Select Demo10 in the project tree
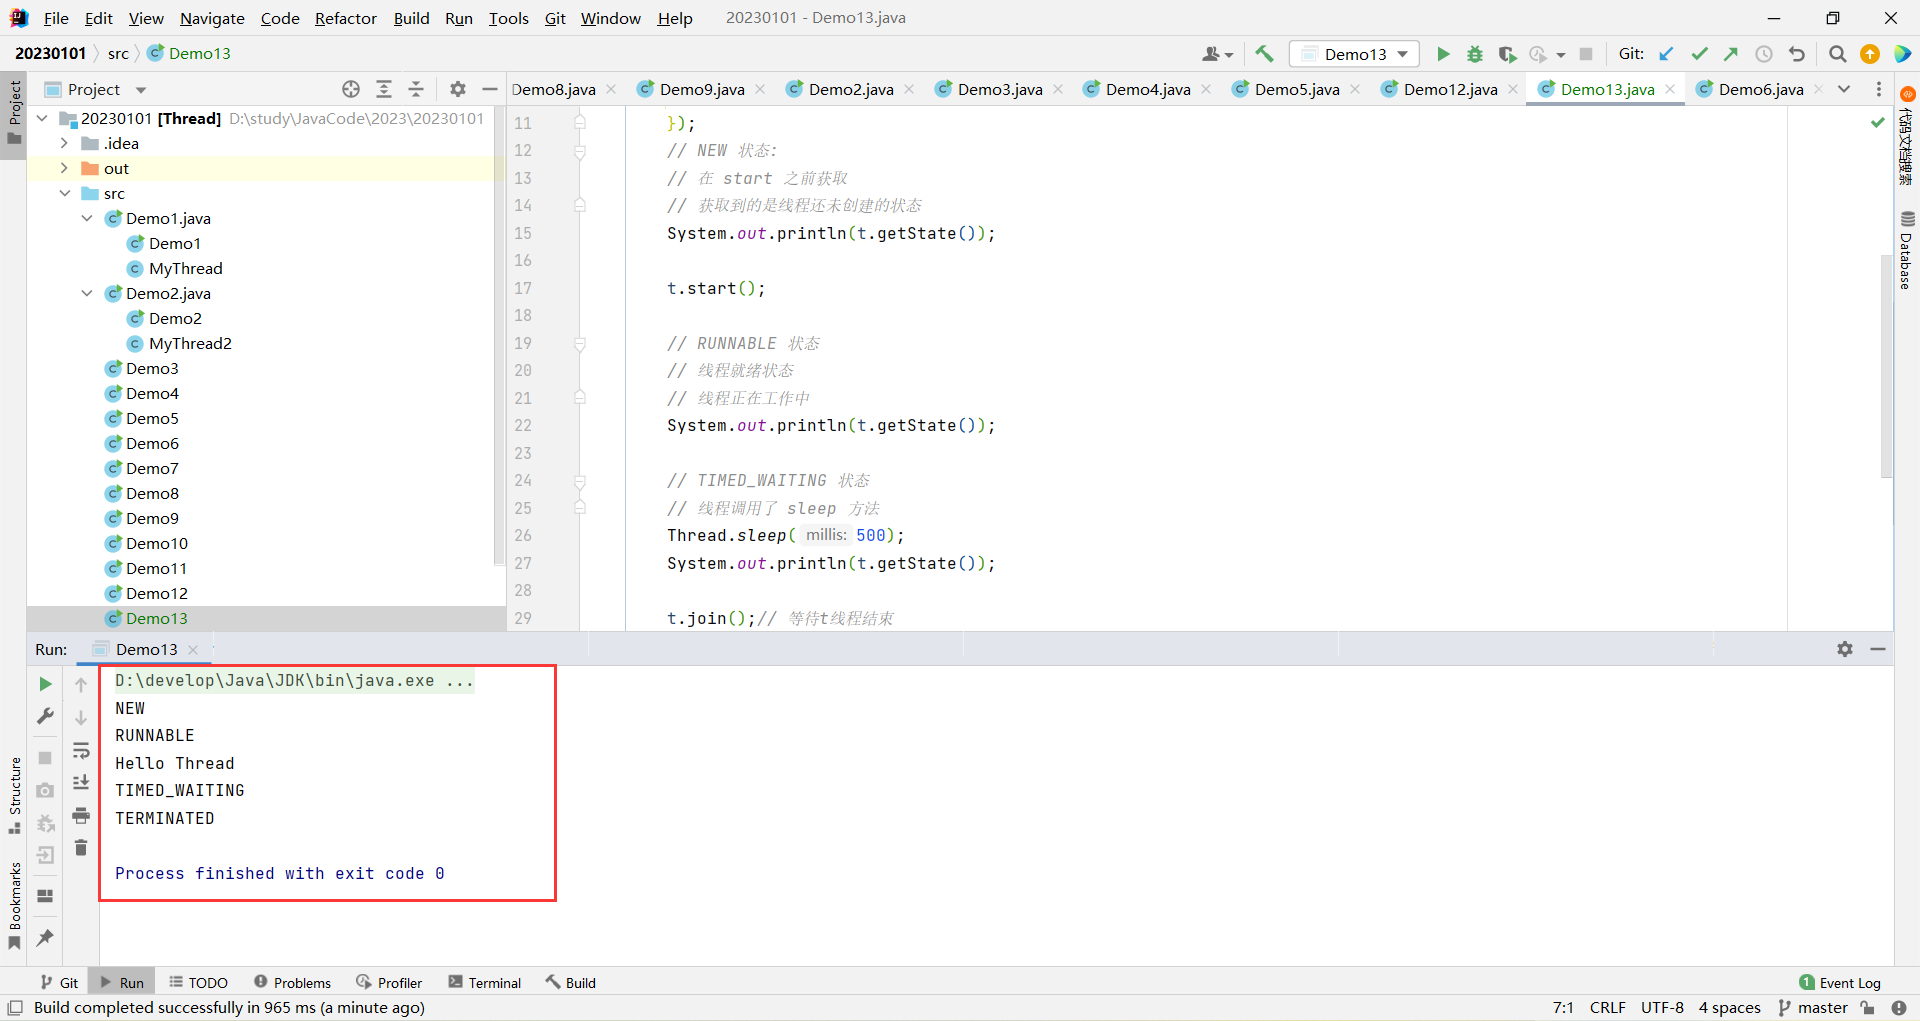The width and height of the screenshot is (1920, 1021). click(x=156, y=543)
